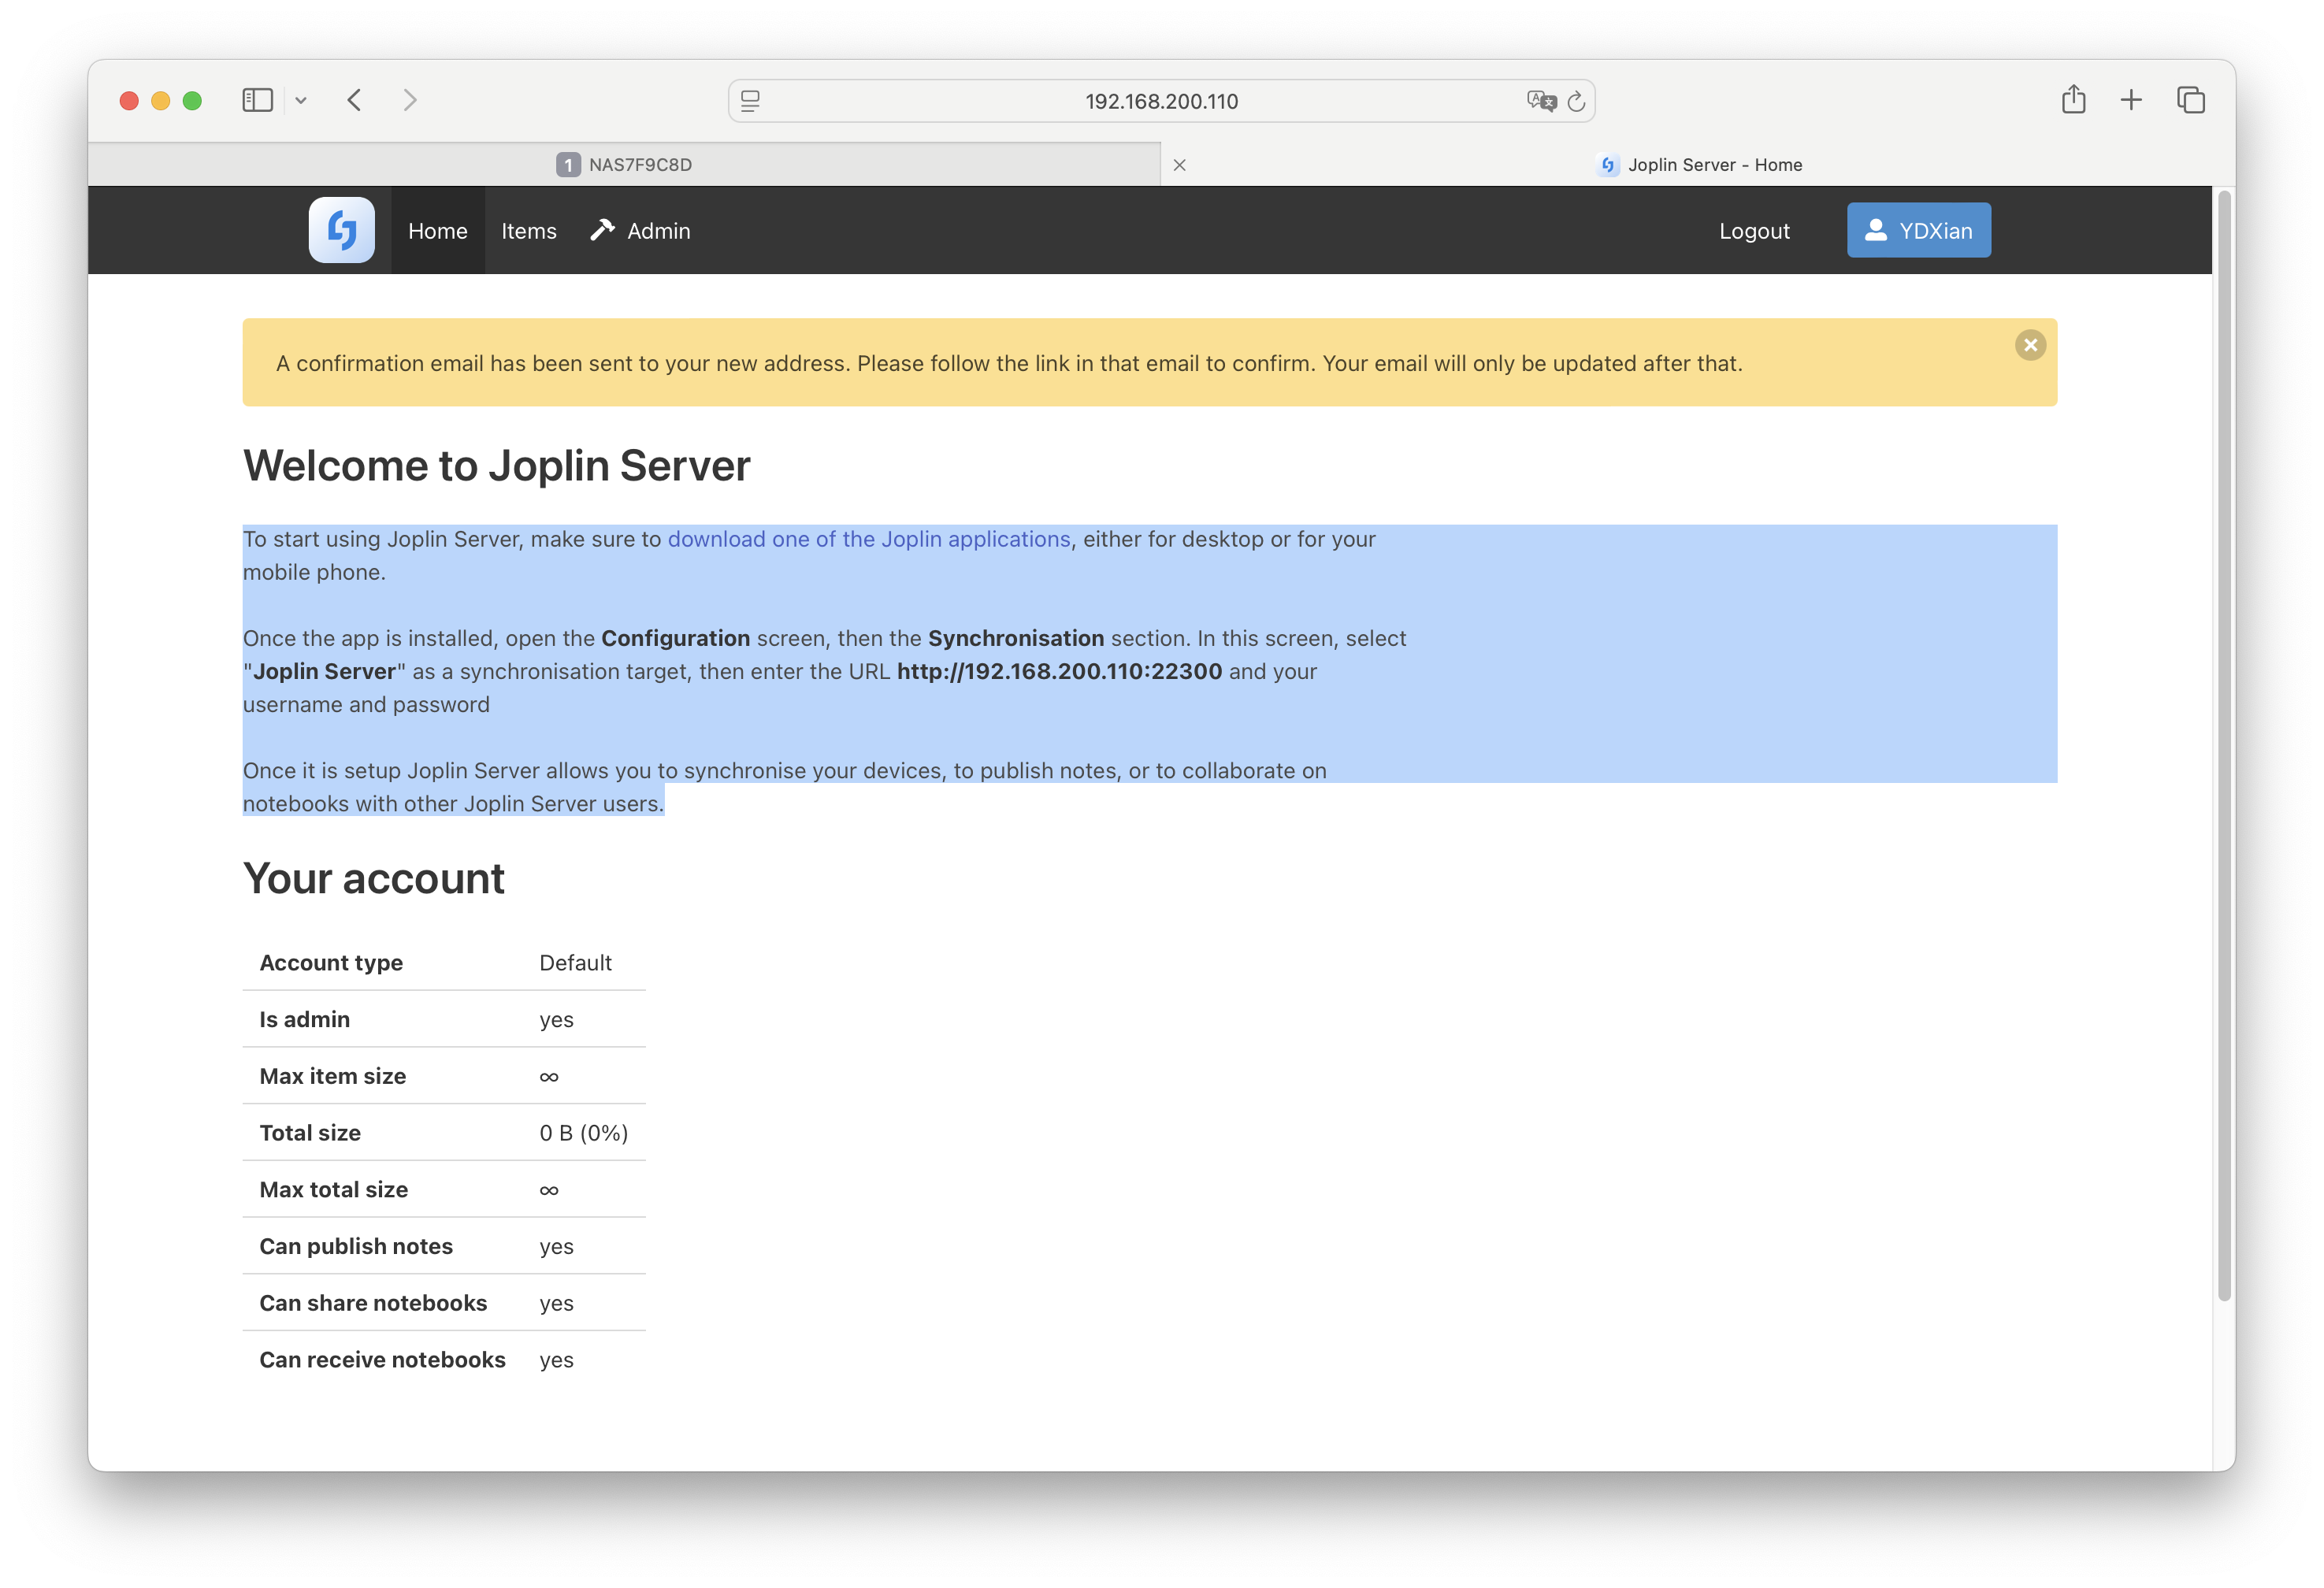The height and width of the screenshot is (1588, 2324).
Task: Go back with the back arrow
Action: [x=354, y=100]
